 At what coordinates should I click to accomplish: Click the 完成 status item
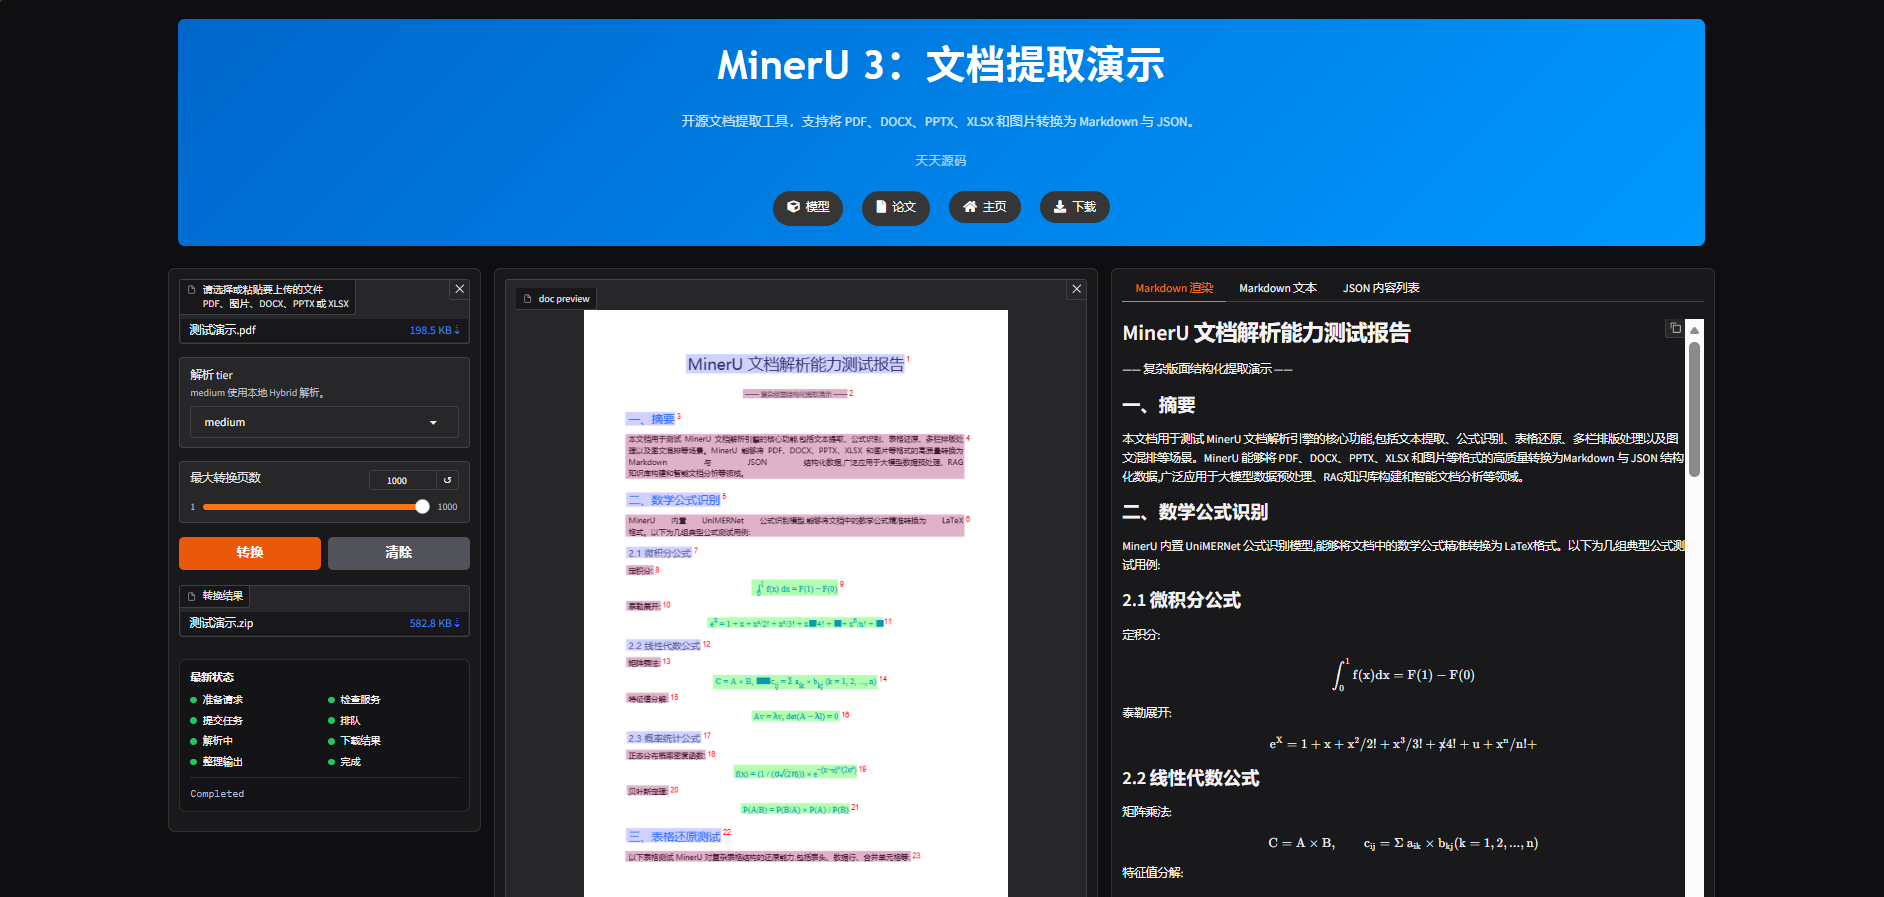point(345,762)
